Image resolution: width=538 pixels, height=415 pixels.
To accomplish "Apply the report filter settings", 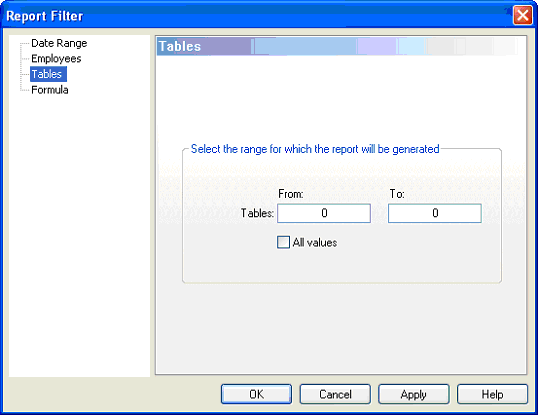I will coord(414,394).
